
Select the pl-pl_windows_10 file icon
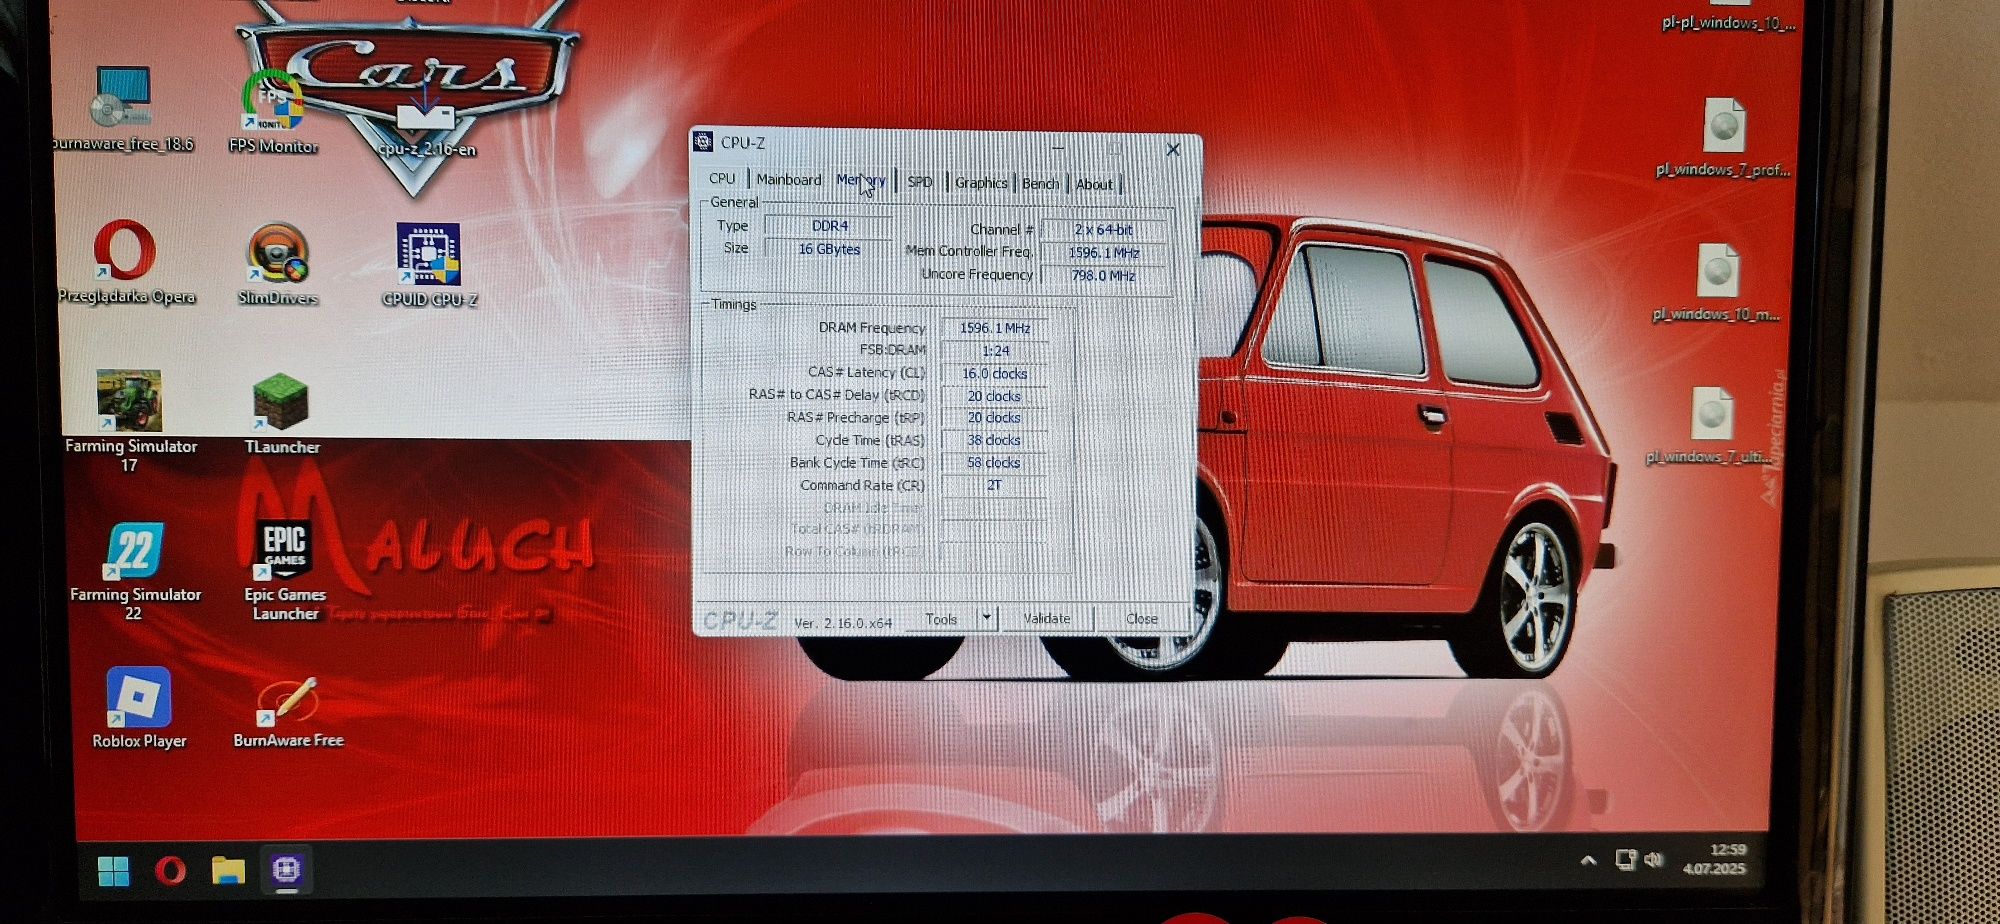pyautogui.click(x=1728, y=16)
